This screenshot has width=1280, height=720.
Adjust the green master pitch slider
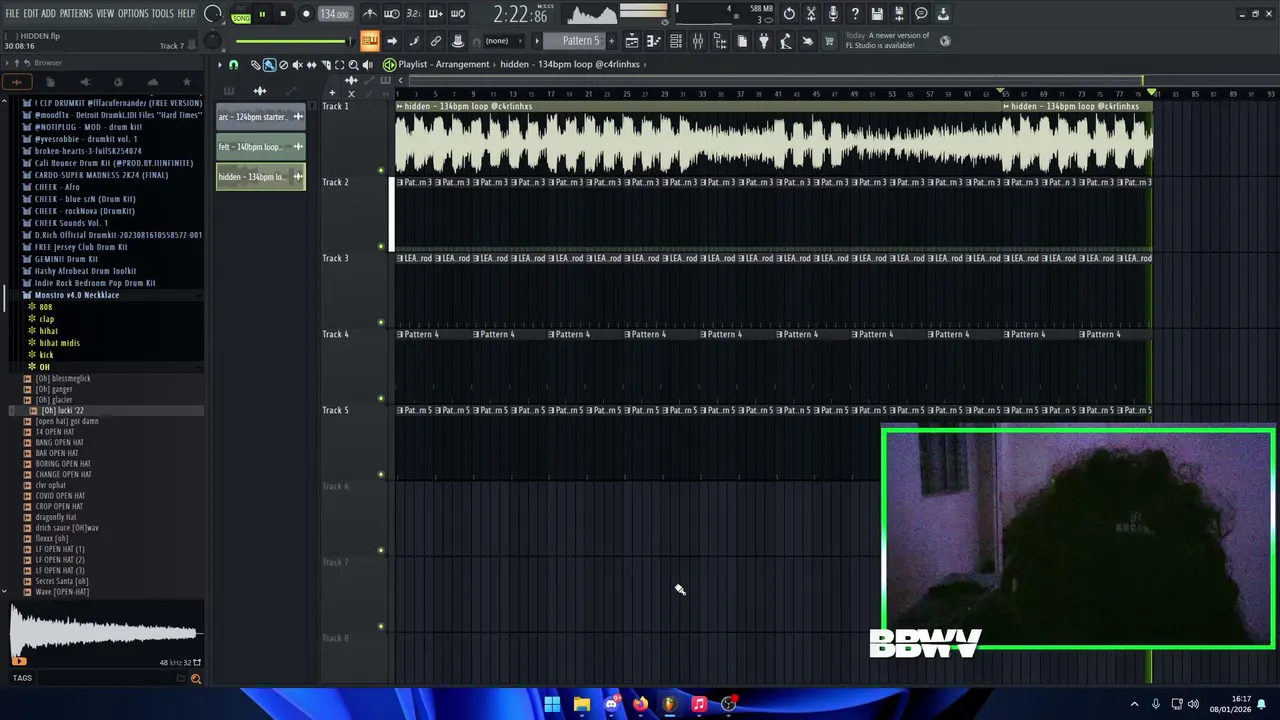(x=293, y=41)
